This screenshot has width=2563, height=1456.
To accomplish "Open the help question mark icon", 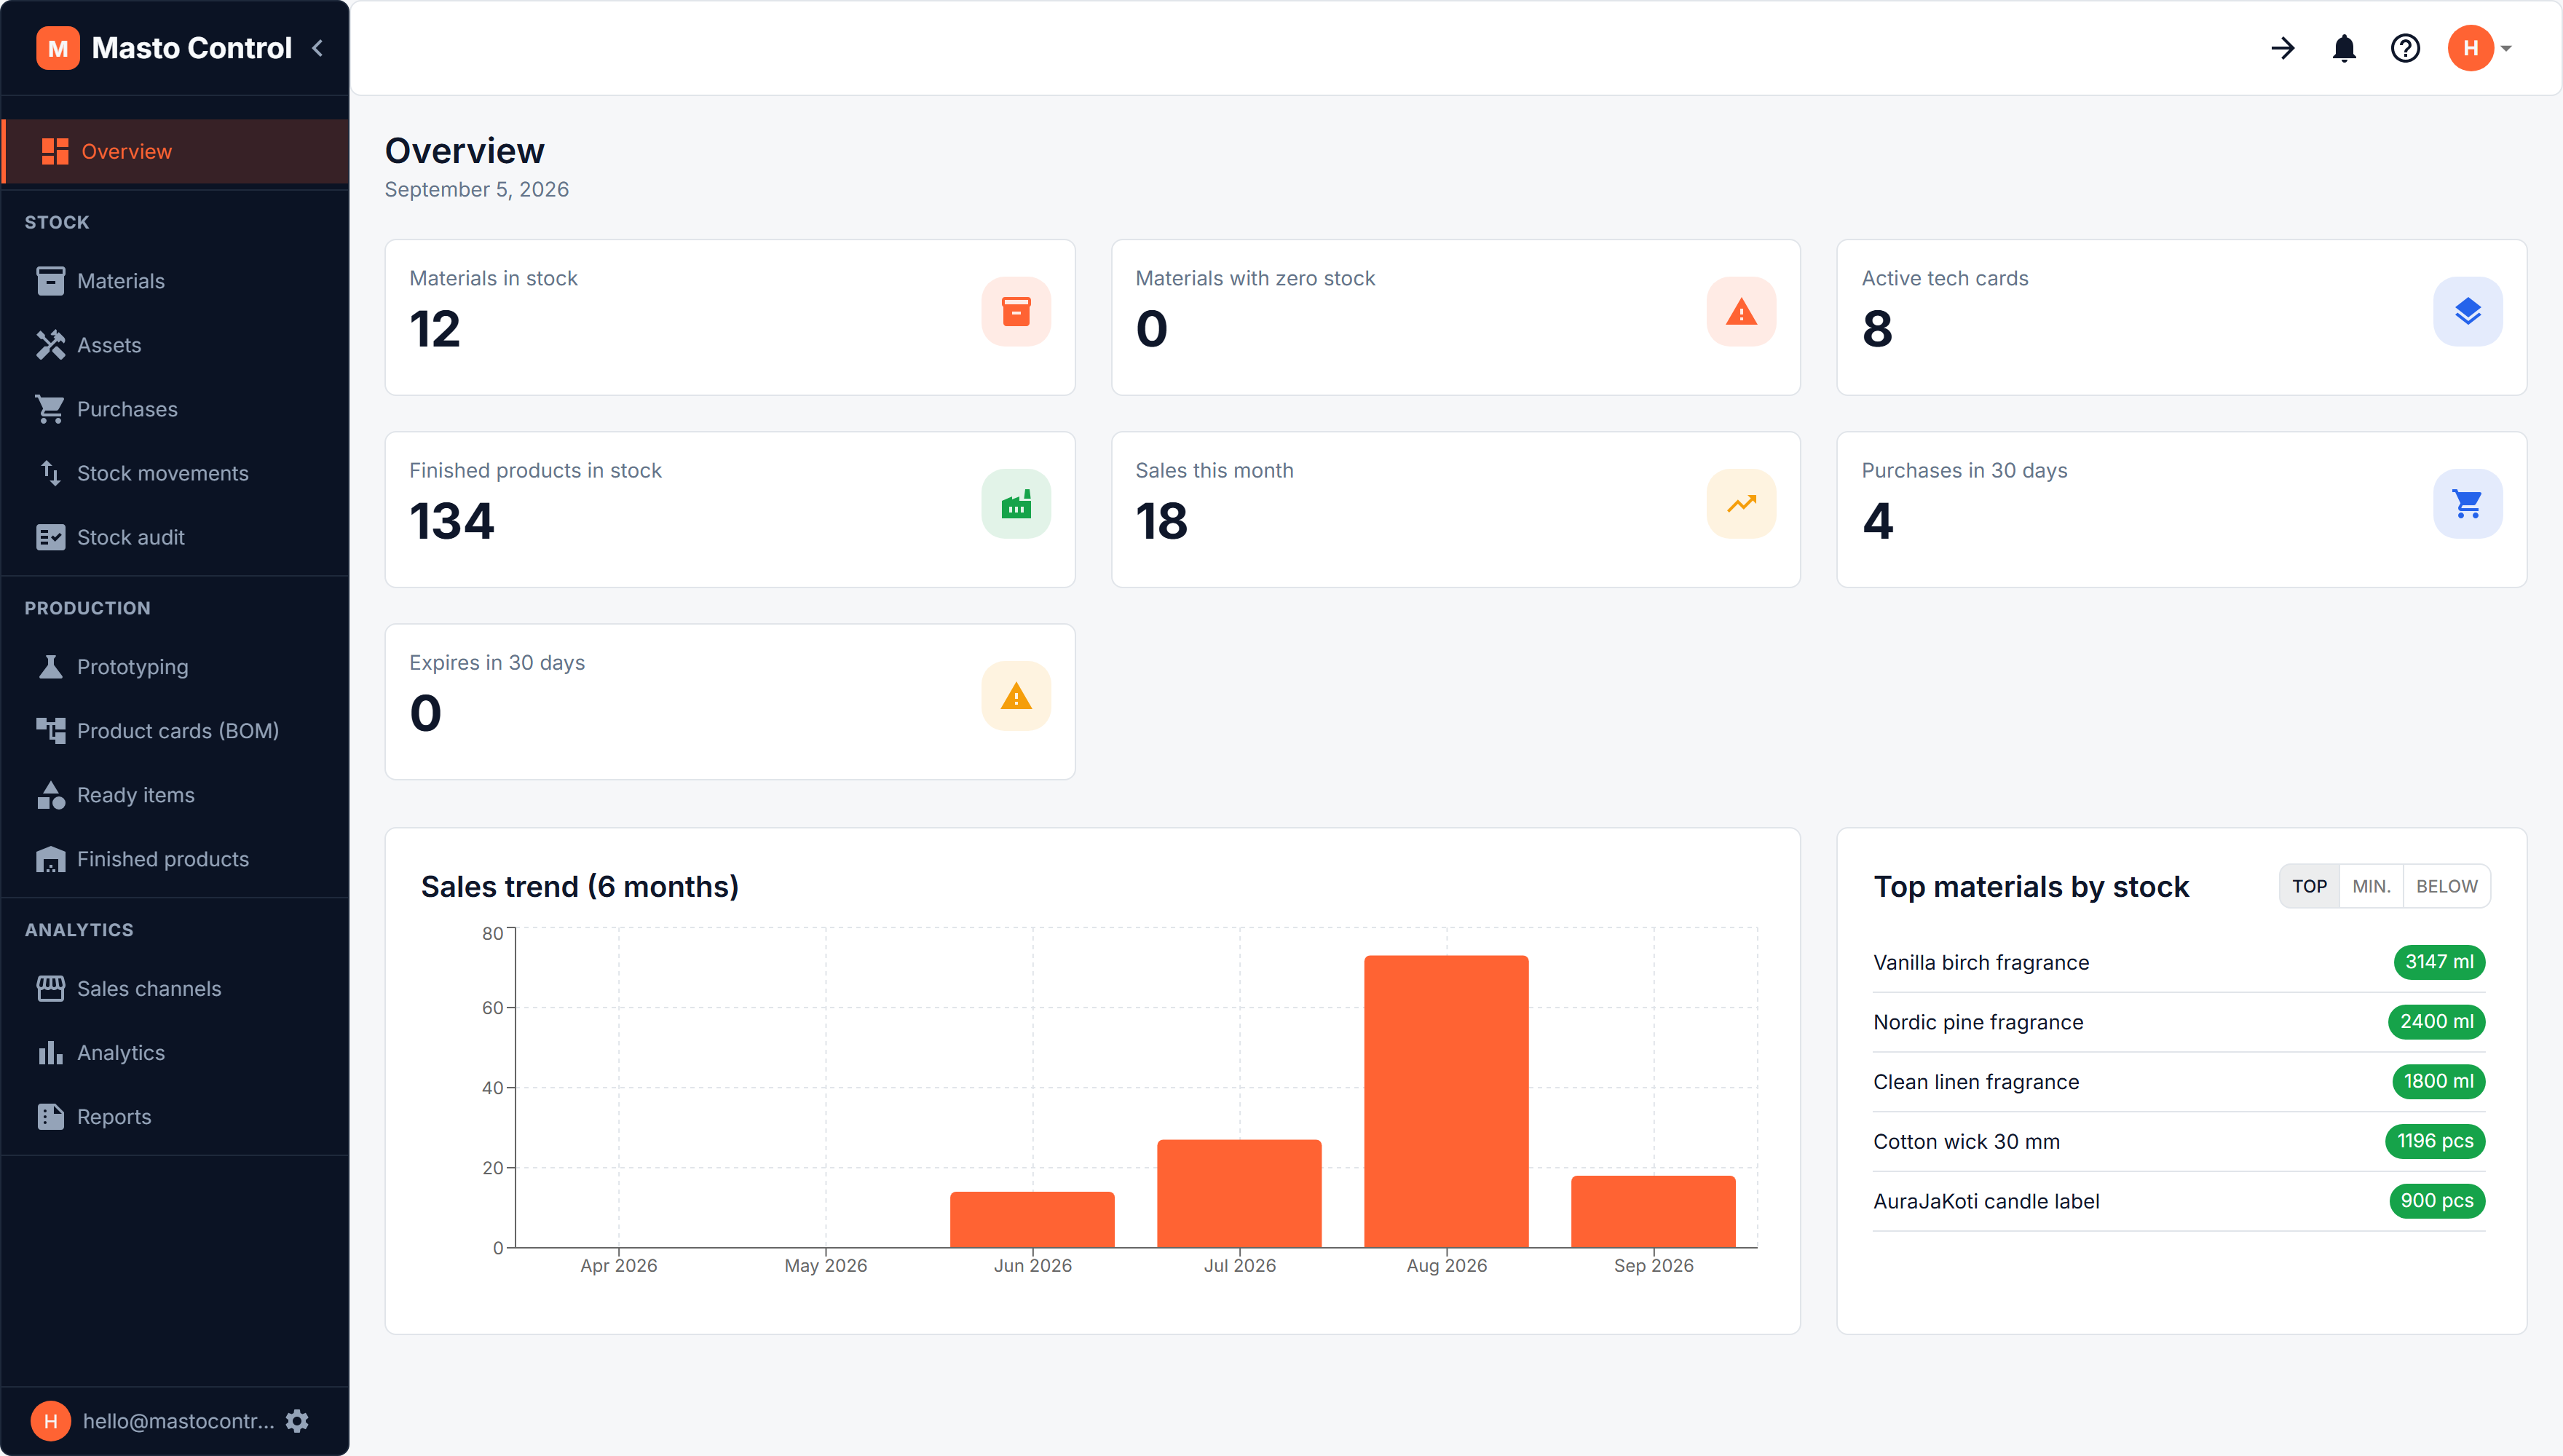I will pyautogui.click(x=2405, y=48).
